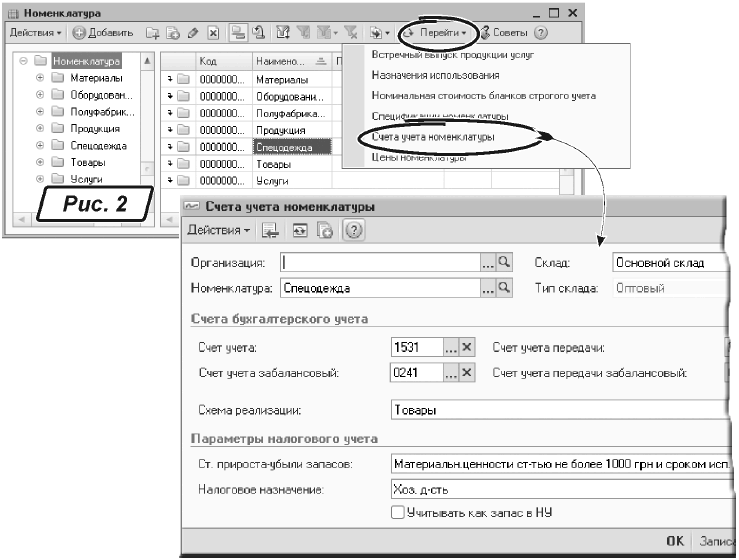This screenshot has width=739, height=560.
Task: Collapse the root Номенклатура tree node
Action: coord(24,62)
